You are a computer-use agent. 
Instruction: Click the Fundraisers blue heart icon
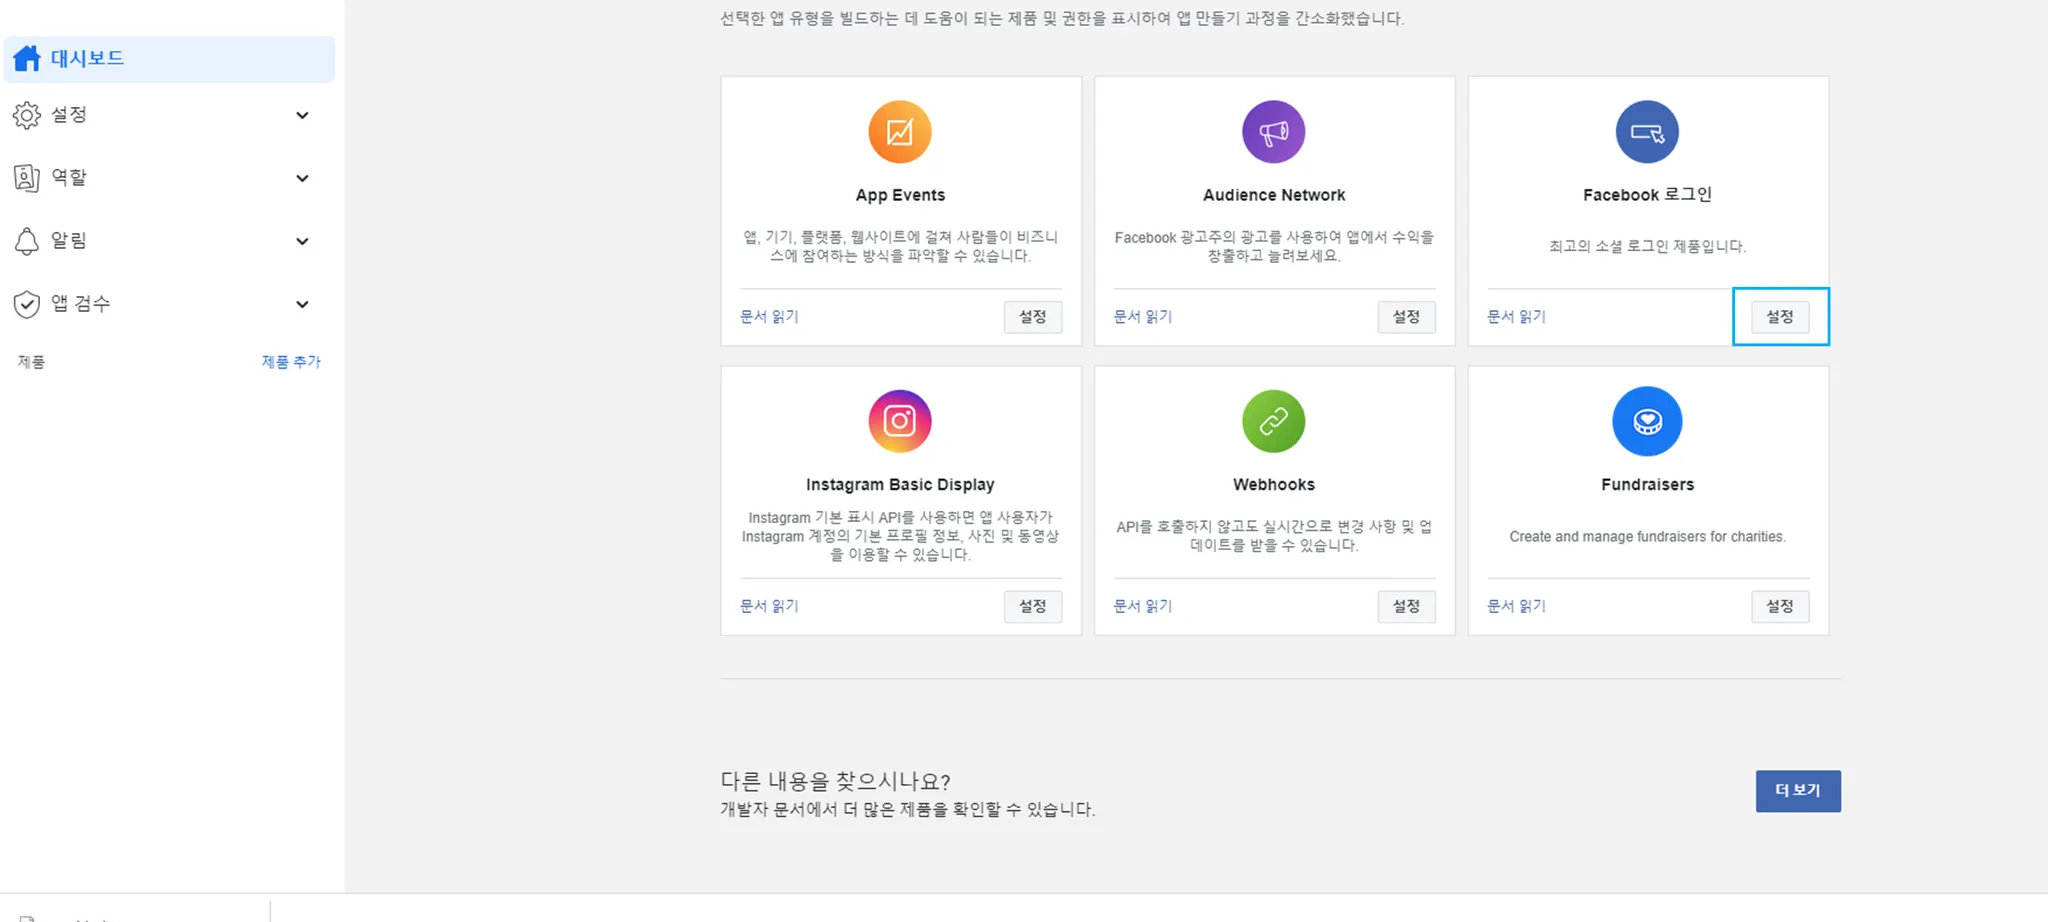pos(1647,421)
